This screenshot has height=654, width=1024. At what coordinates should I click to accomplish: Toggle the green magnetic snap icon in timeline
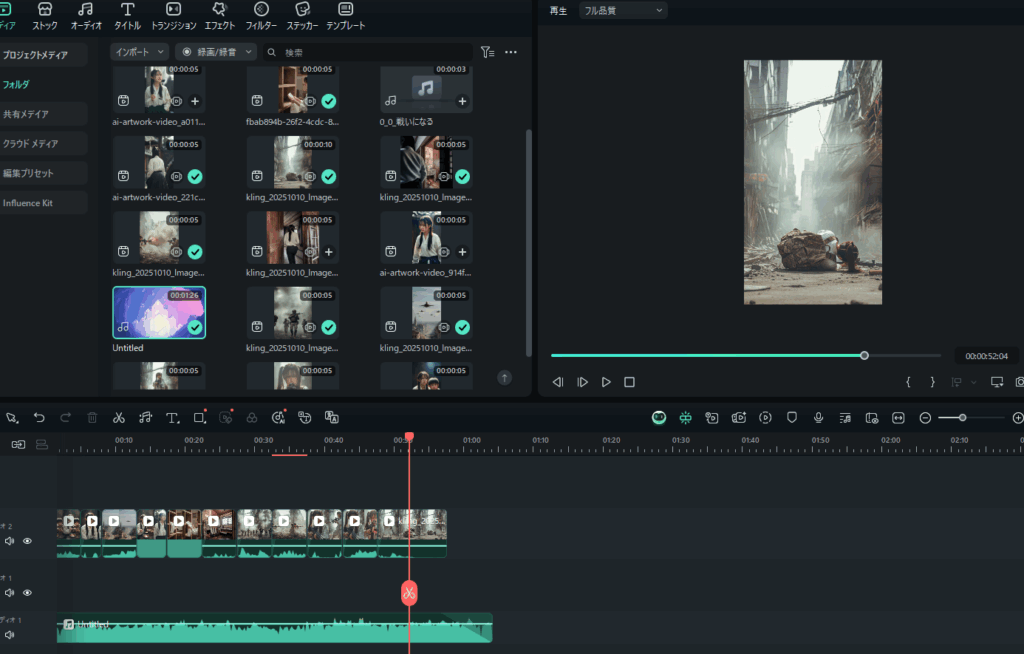point(685,418)
